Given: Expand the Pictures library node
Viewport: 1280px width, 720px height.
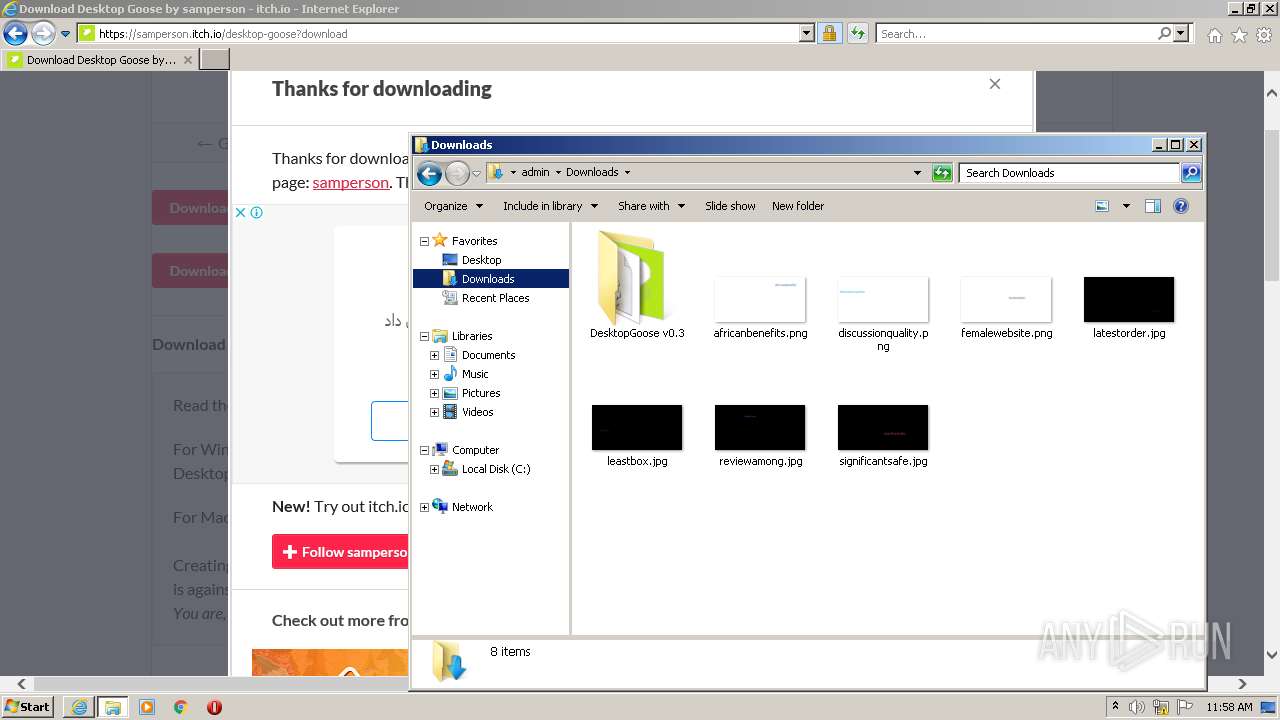Looking at the screenshot, I should pos(434,393).
